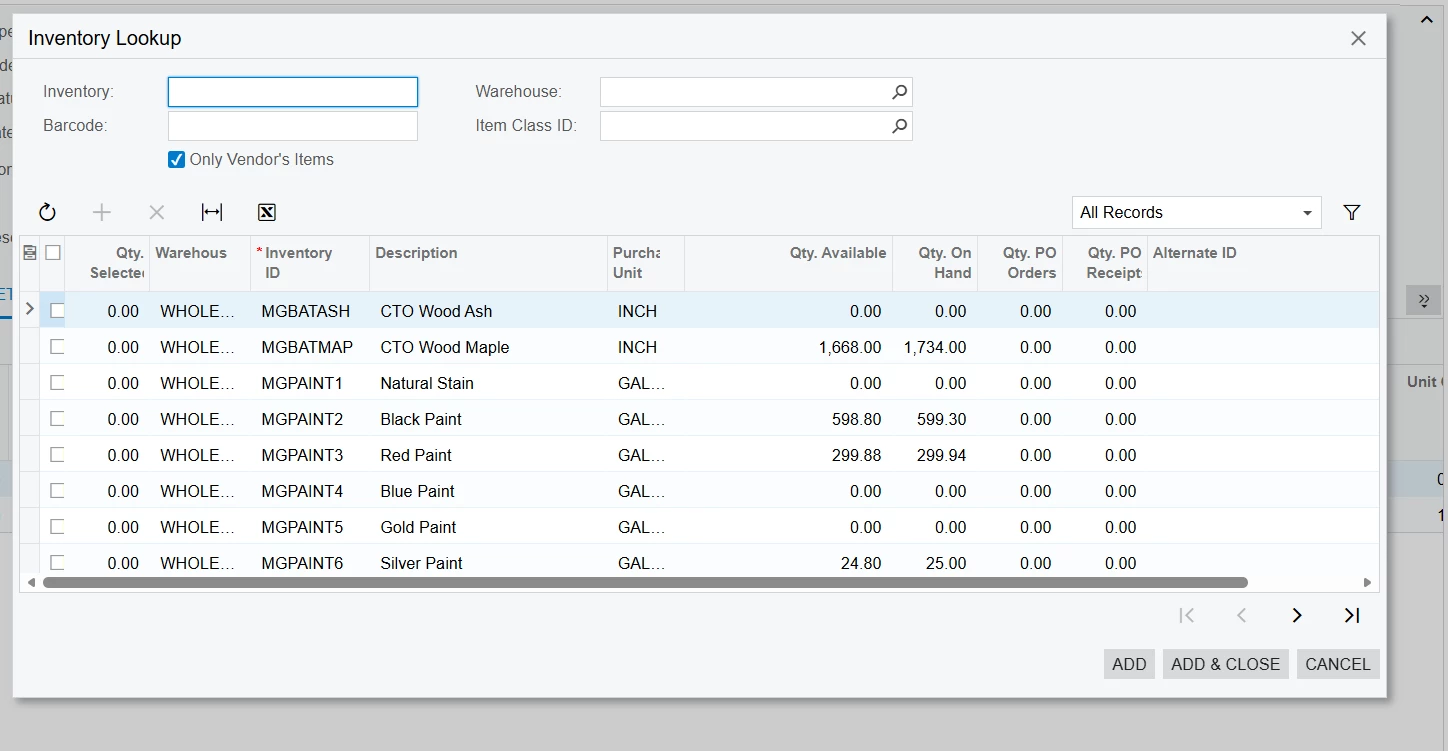Check the MGPAINT5 row checkbox
This screenshot has width=1449, height=751.
57,527
